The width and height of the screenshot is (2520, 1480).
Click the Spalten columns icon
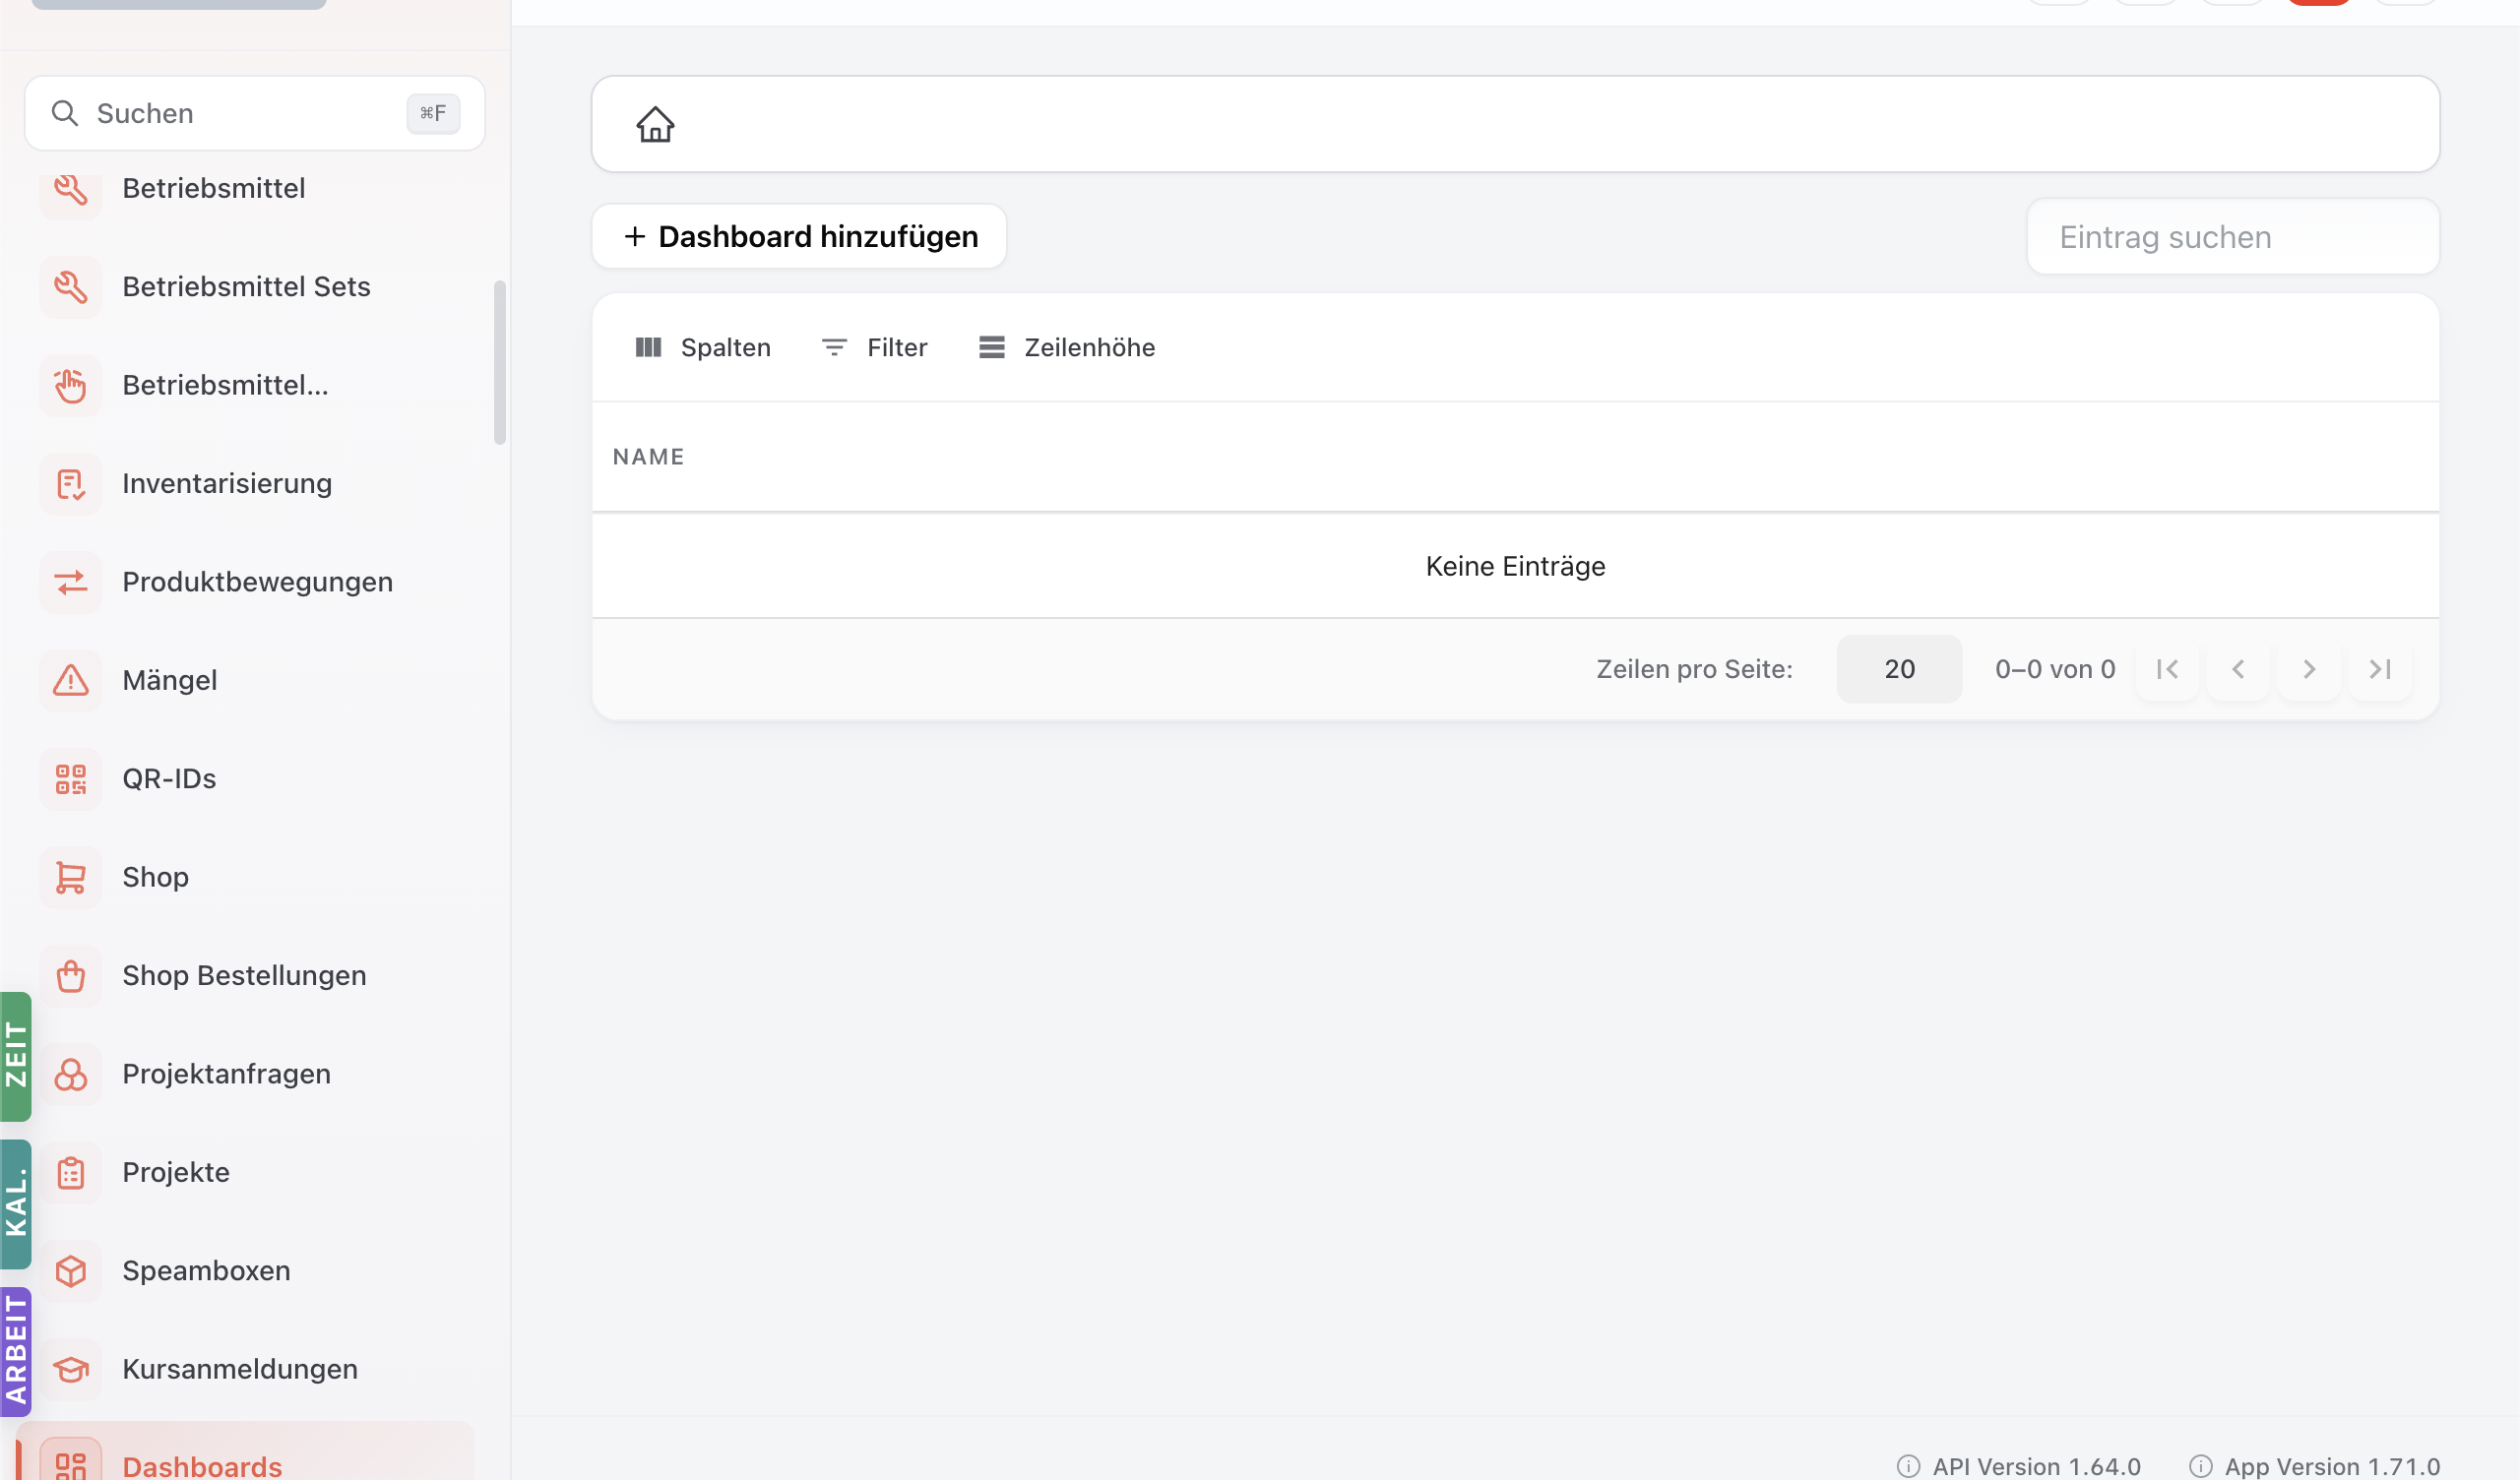(x=648, y=347)
